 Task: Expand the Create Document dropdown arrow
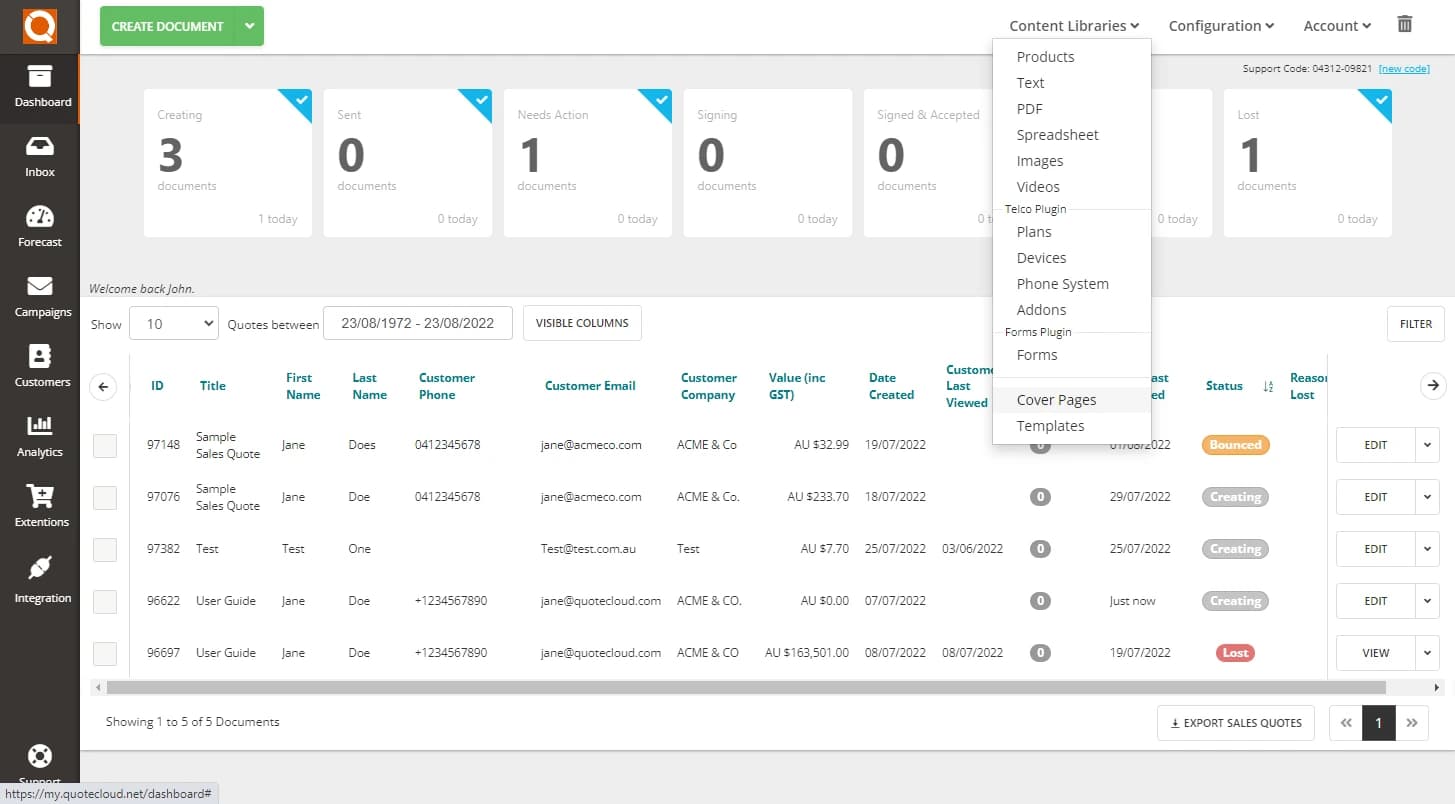[x=249, y=26]
